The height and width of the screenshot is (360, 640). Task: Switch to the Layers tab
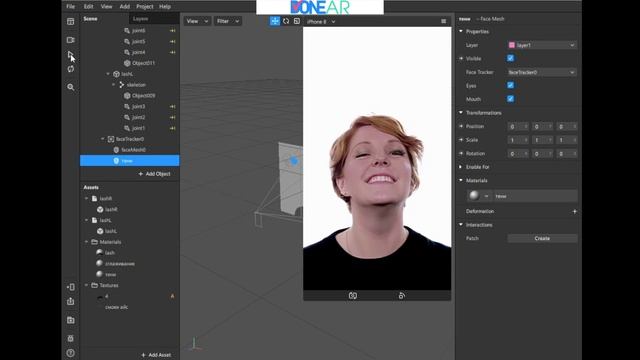tap(140, 19)
